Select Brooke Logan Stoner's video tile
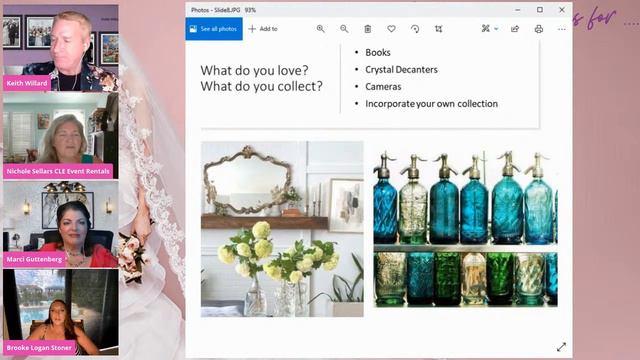The width and height of the screenshot is (640, 360). click(x=61, y=312)
